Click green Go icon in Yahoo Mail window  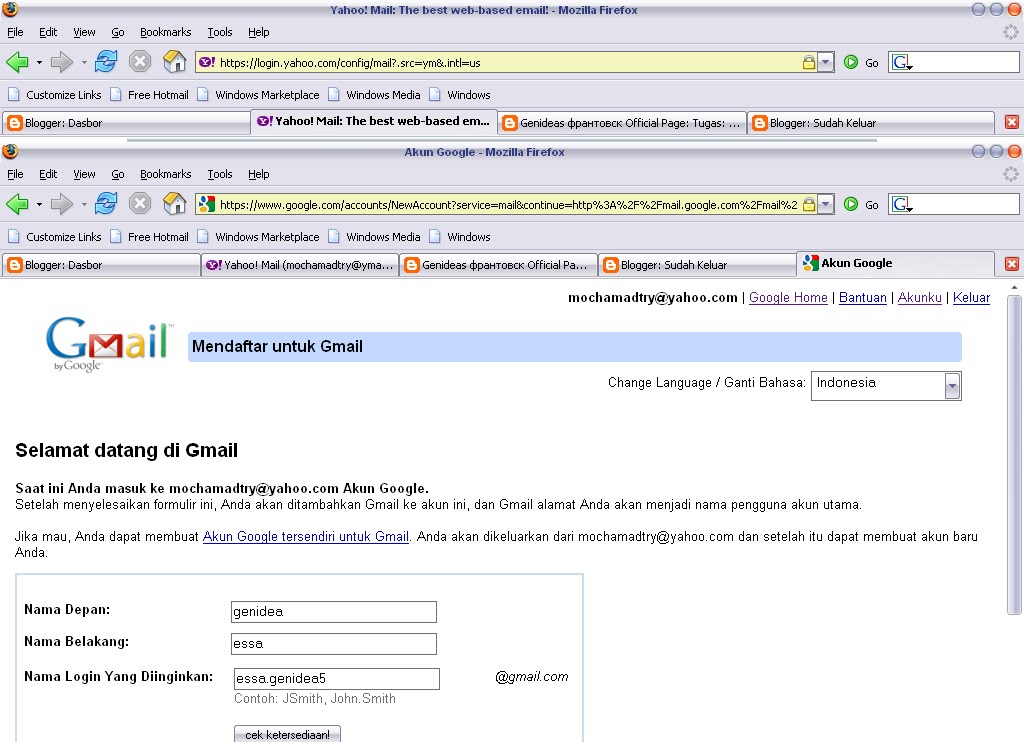coord(851,63)
